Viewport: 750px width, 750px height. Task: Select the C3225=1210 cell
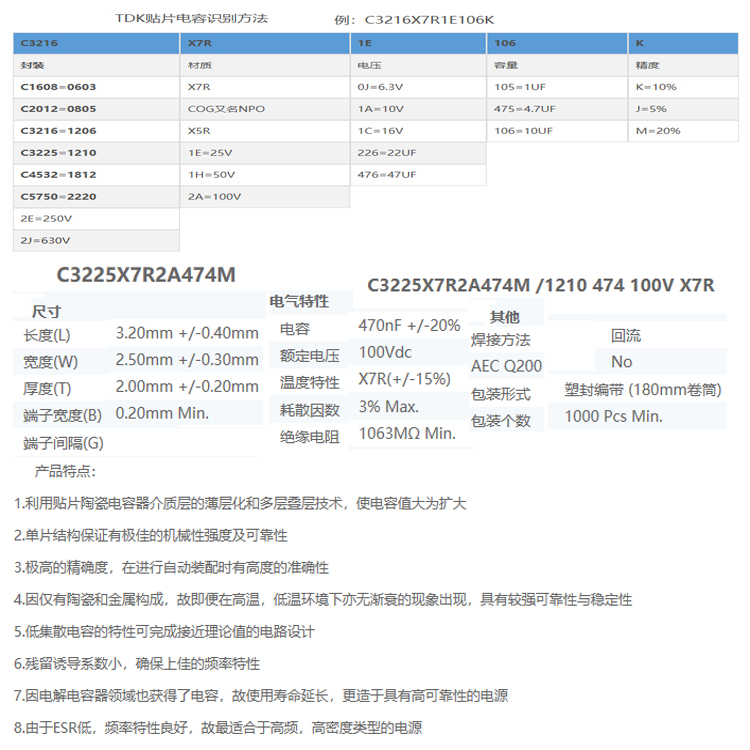(96, 153)
